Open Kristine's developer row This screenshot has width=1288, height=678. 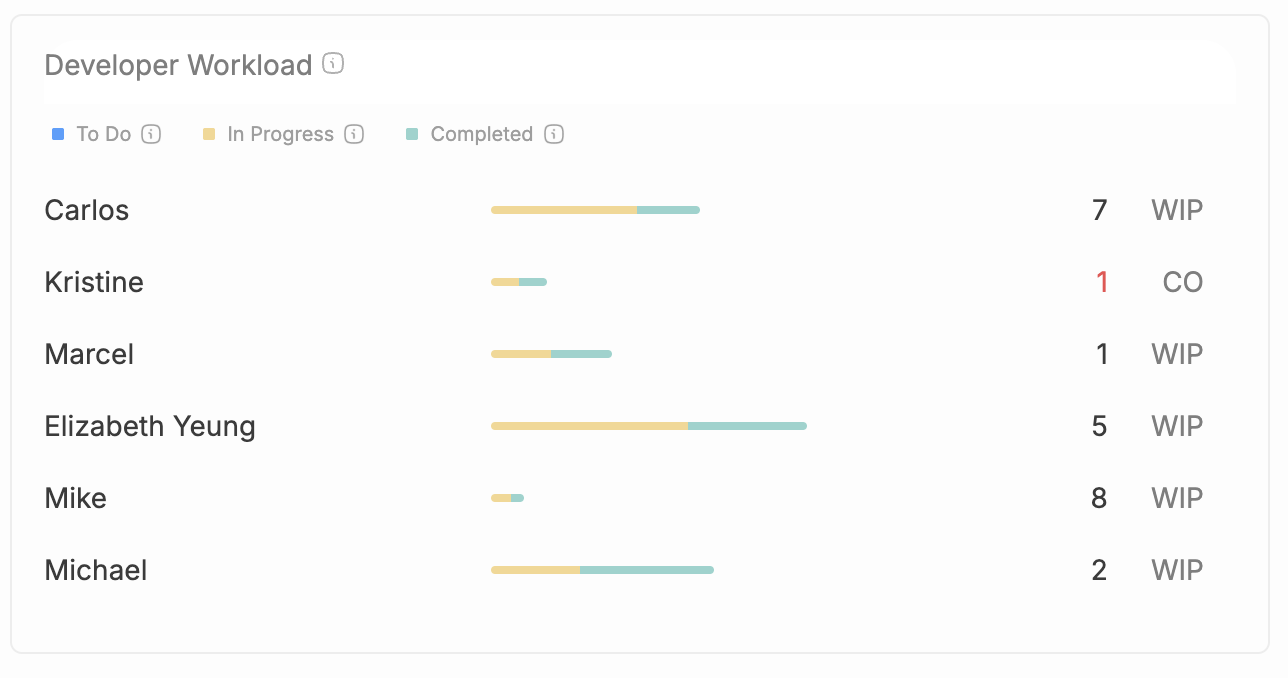[x=94, y=282]
